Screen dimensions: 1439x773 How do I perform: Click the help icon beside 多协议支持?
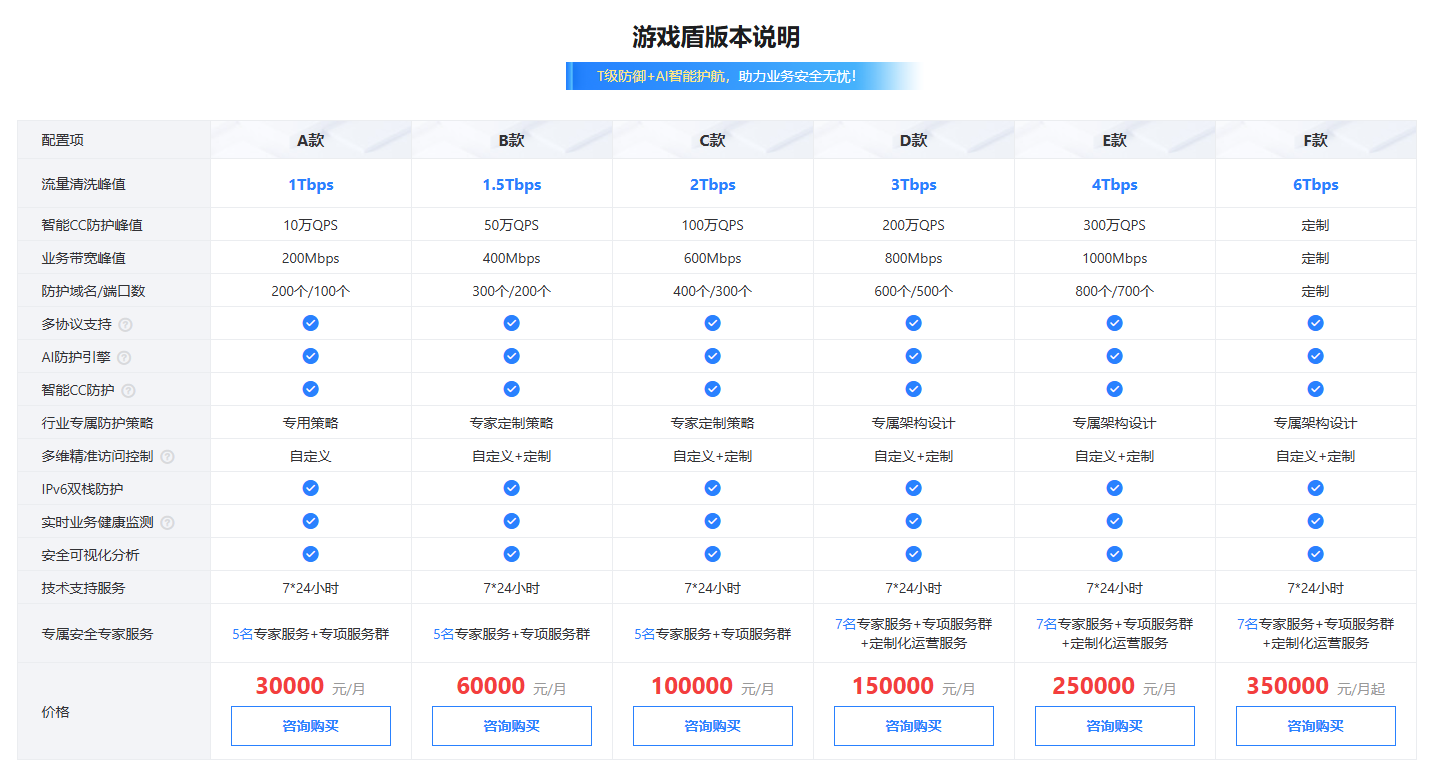coord(125,324)
